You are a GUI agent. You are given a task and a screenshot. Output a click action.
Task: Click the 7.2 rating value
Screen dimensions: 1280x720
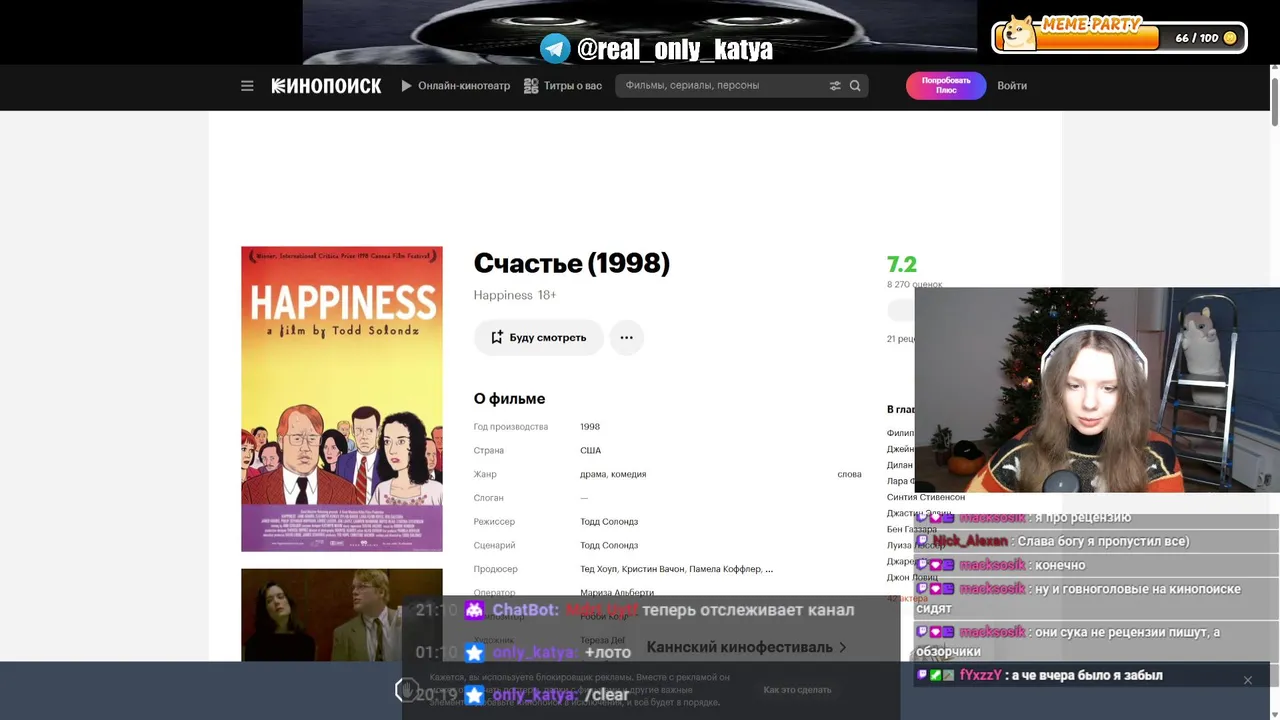pos(902,265)
